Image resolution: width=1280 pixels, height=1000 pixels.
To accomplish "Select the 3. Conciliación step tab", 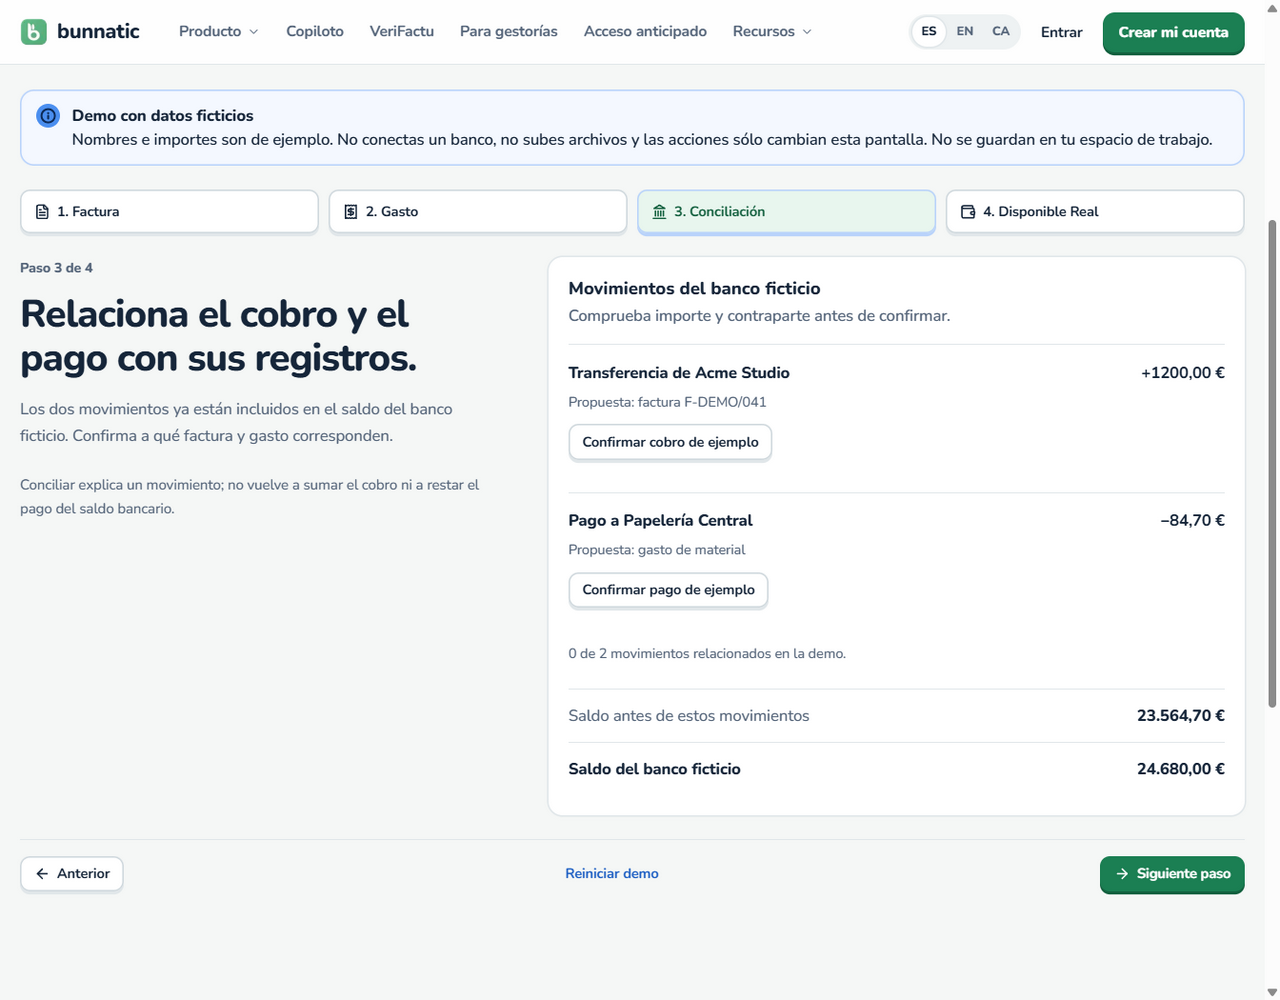I will click(787, 212).
